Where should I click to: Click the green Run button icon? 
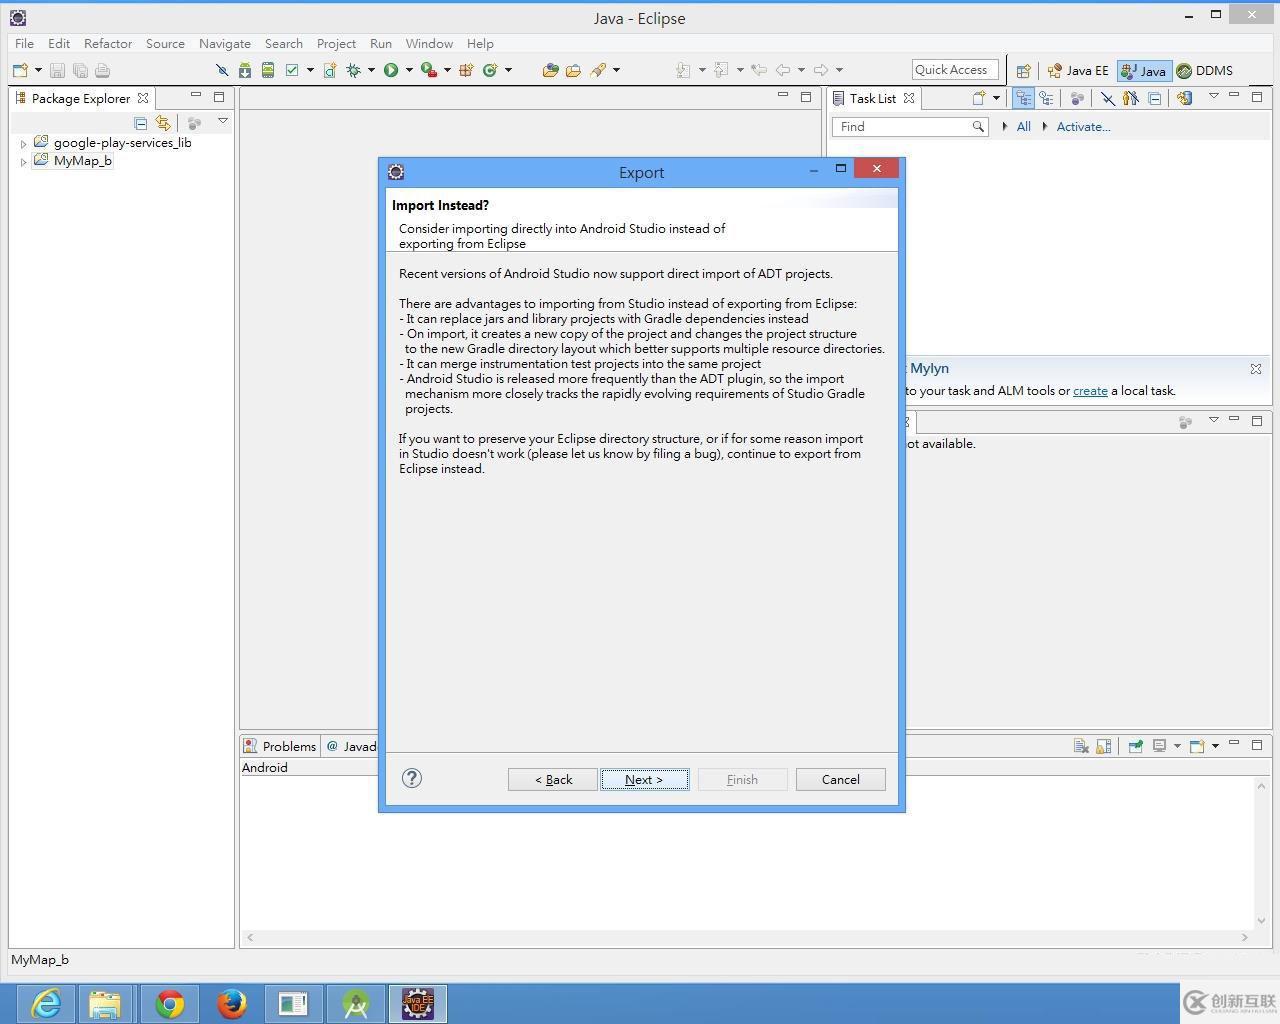(x=391, y=70)
